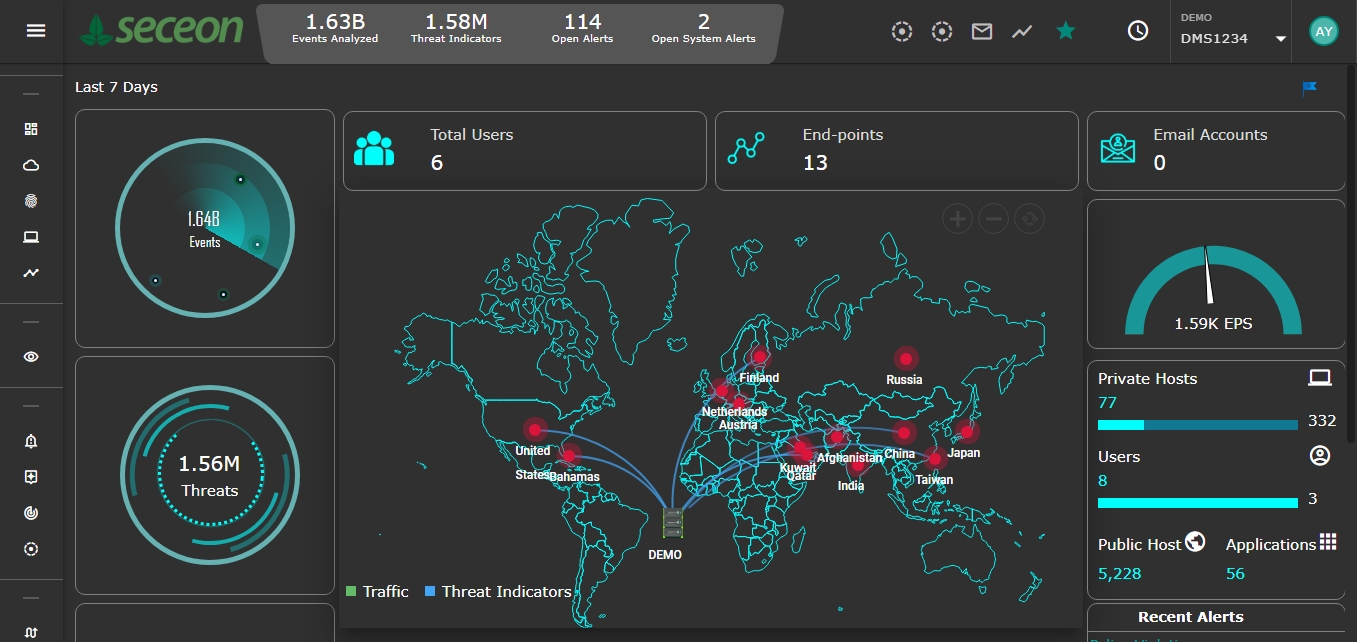Image resolution: width=1357 pixels, height=642 pixels.
Task: Click the DEMO server icon on map
Action: pyautogui.click(x=673, y=525)
